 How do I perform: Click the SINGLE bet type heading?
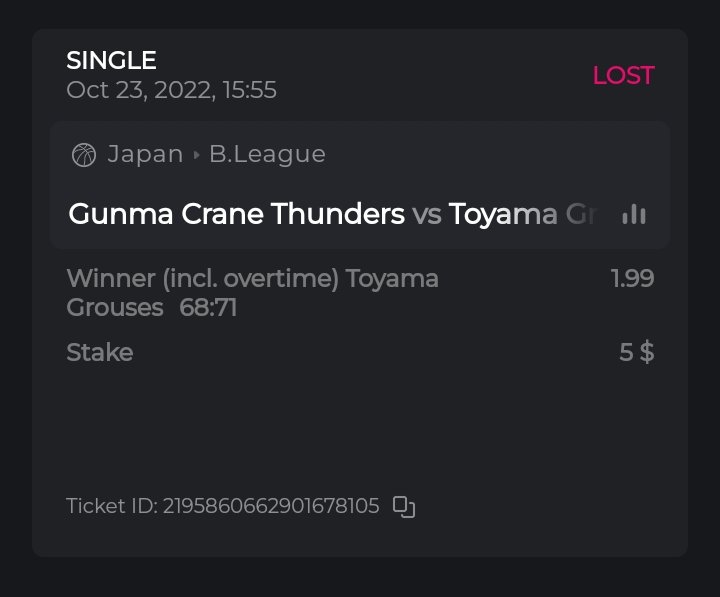click(x=111, y=61)
